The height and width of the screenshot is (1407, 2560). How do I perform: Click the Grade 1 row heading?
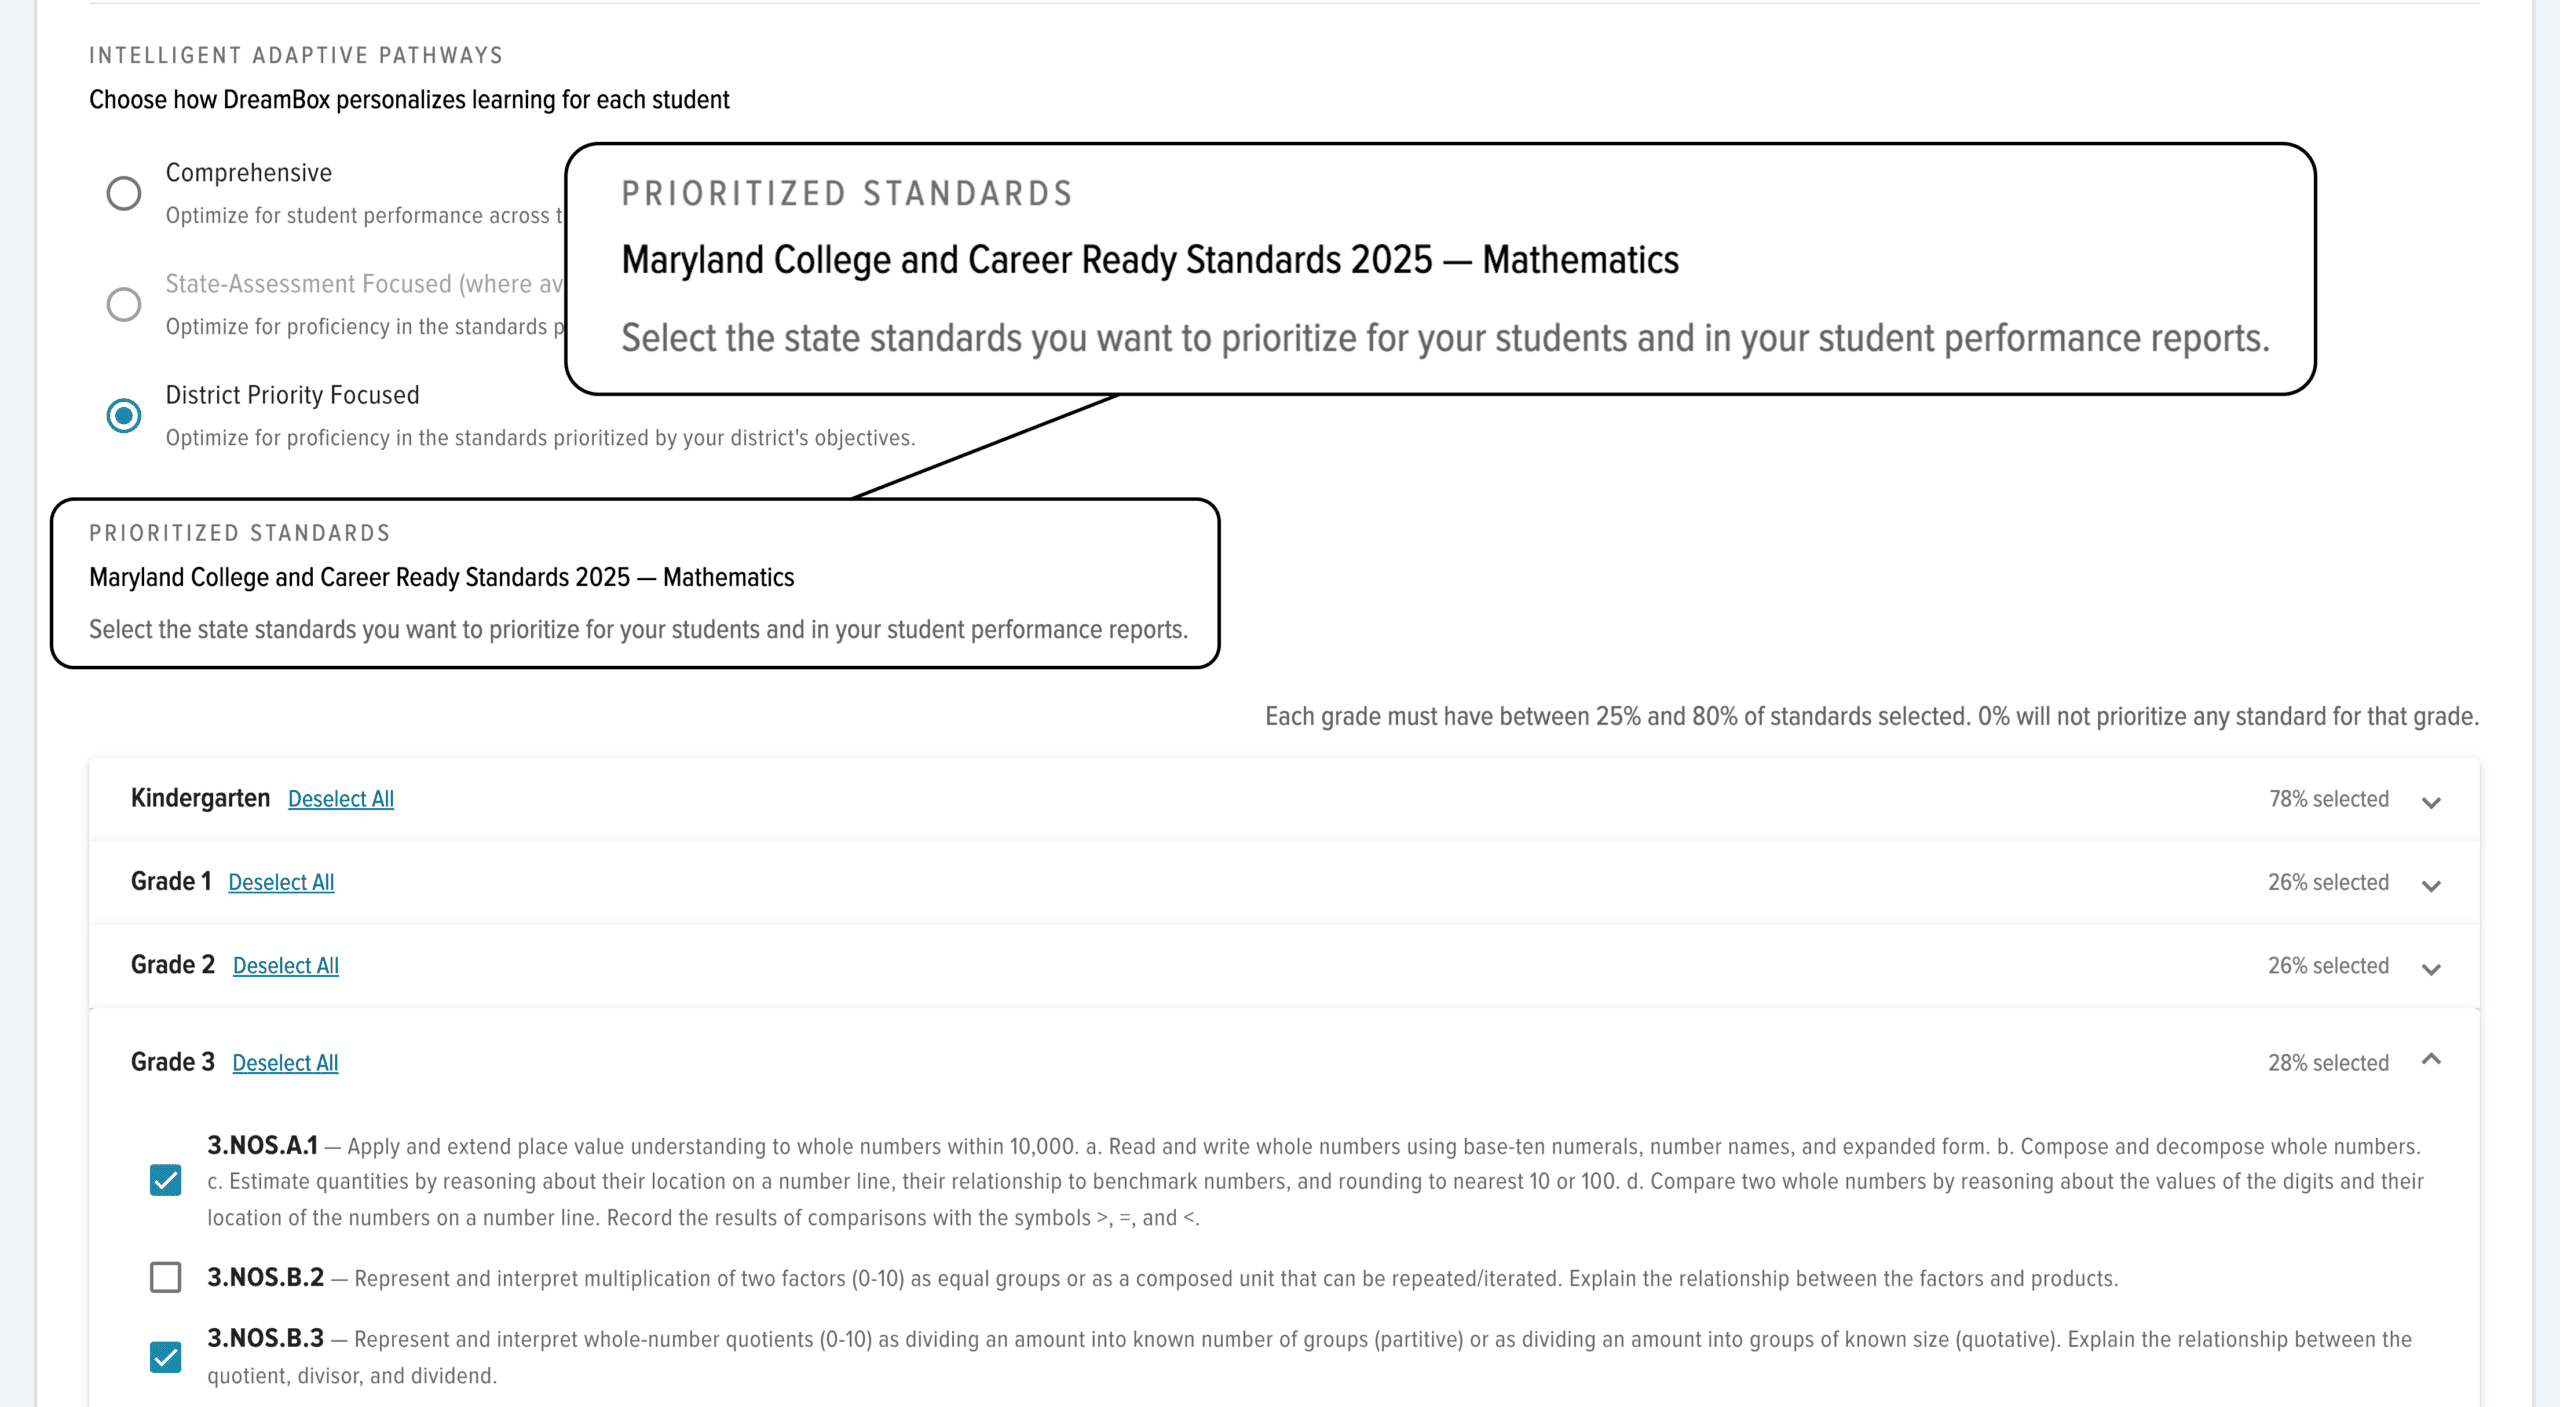[x=171, y=881]
